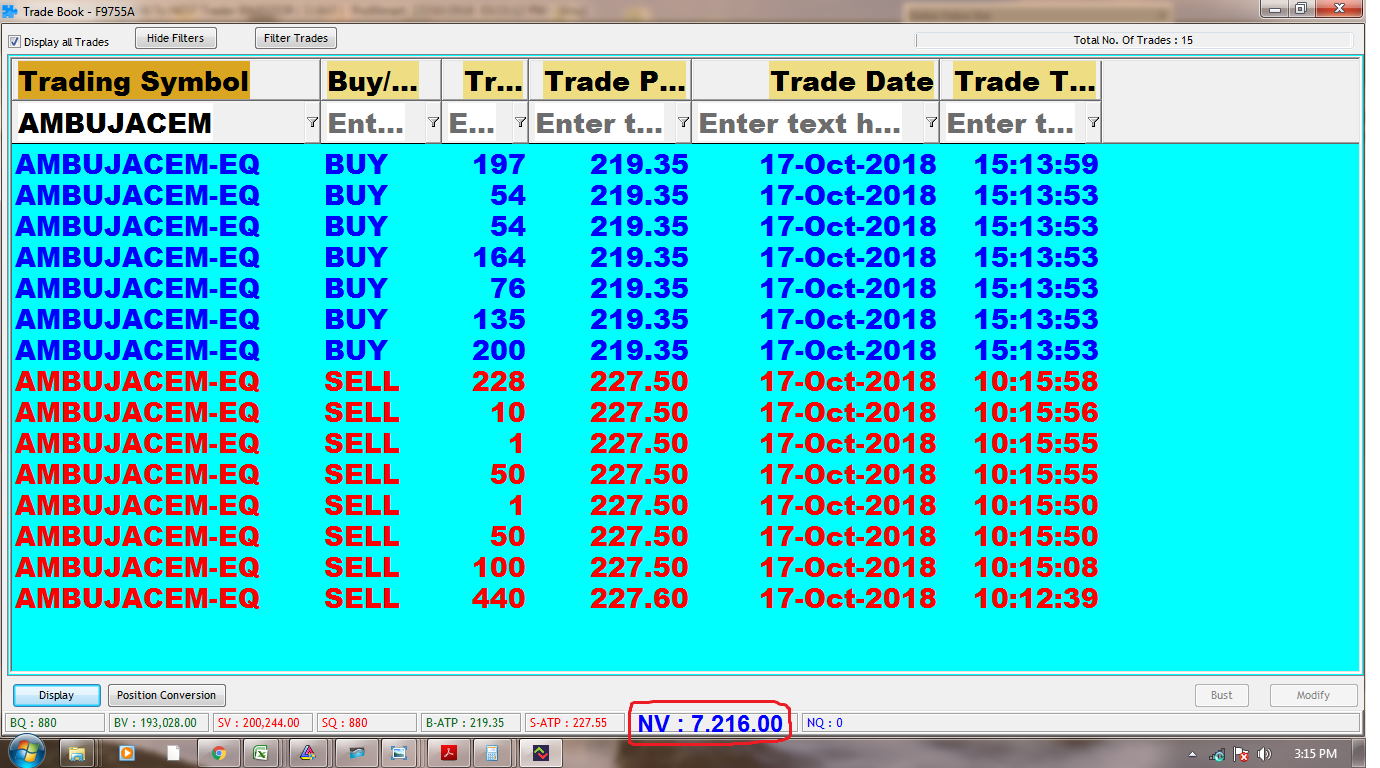Click the Trade Book window title icon
This screenshot has height=768, width=1380.
[10, 11]
